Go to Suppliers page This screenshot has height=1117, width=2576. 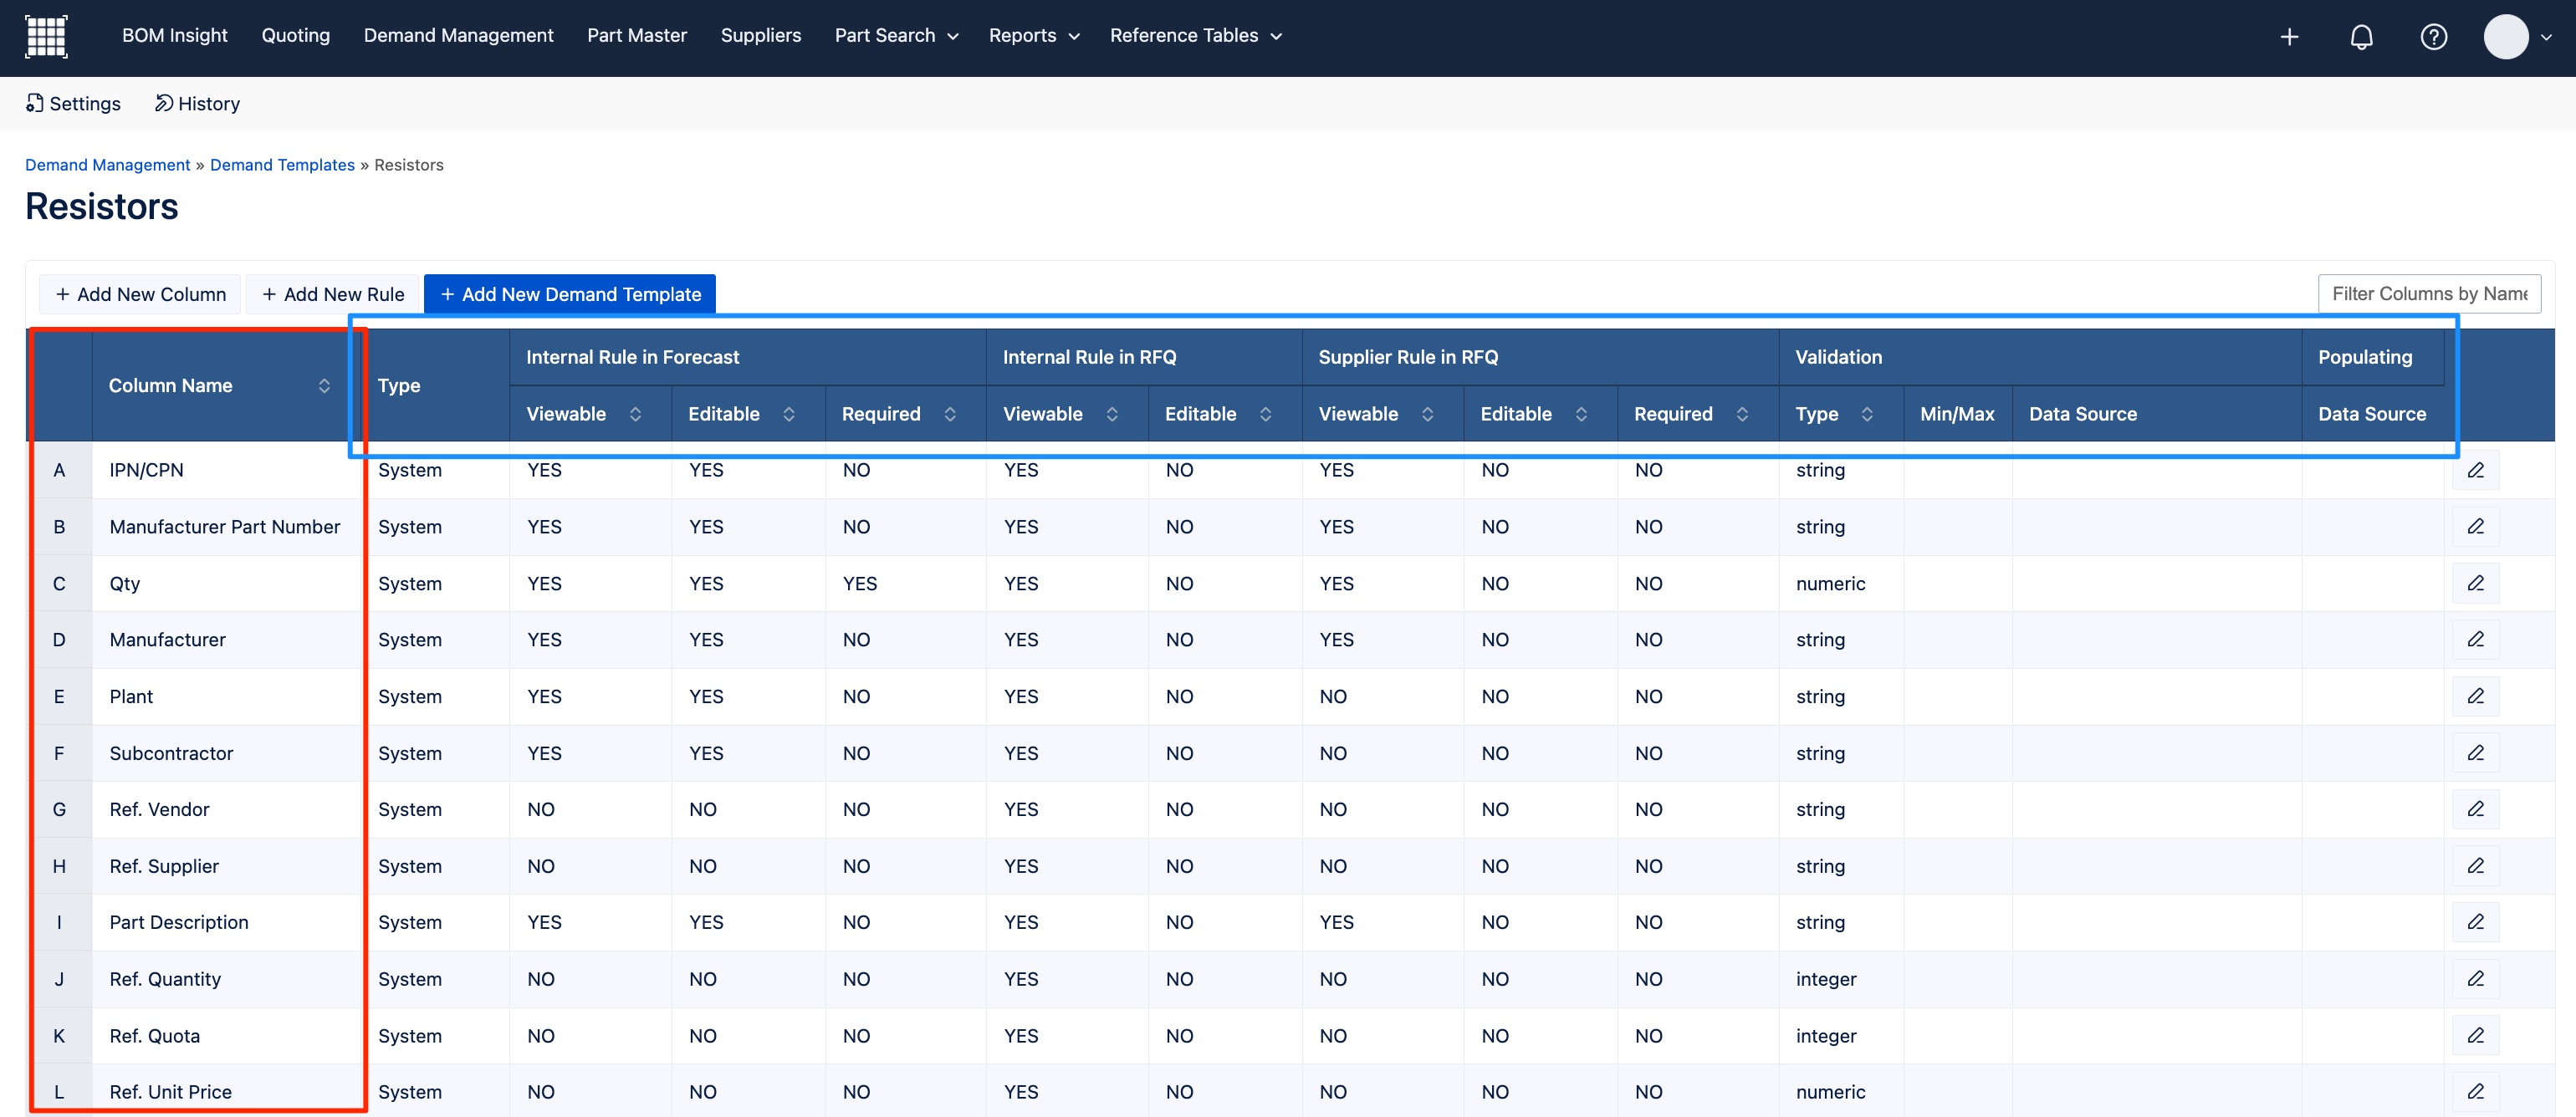tap(761, 36)
